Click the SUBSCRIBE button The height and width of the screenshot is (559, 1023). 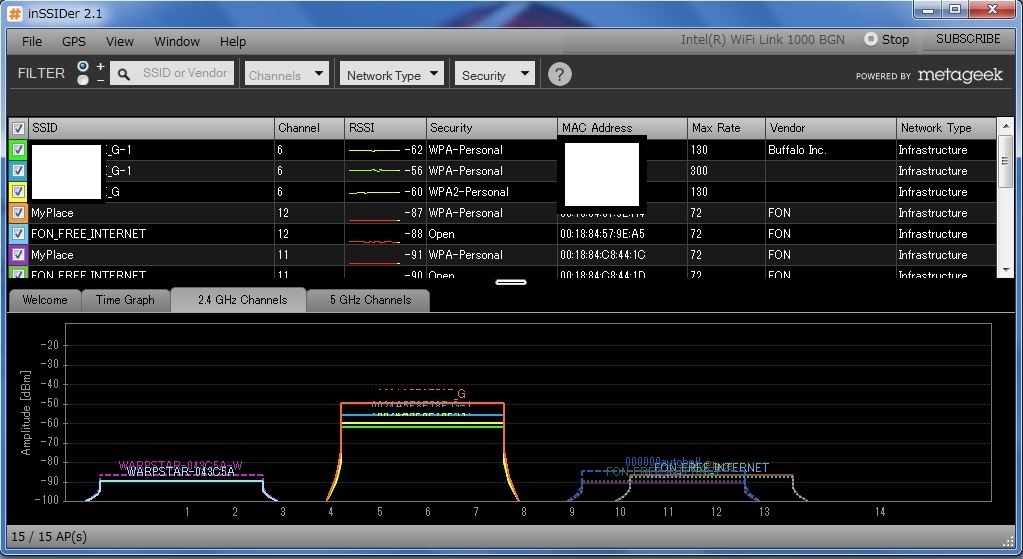(967, 39)
